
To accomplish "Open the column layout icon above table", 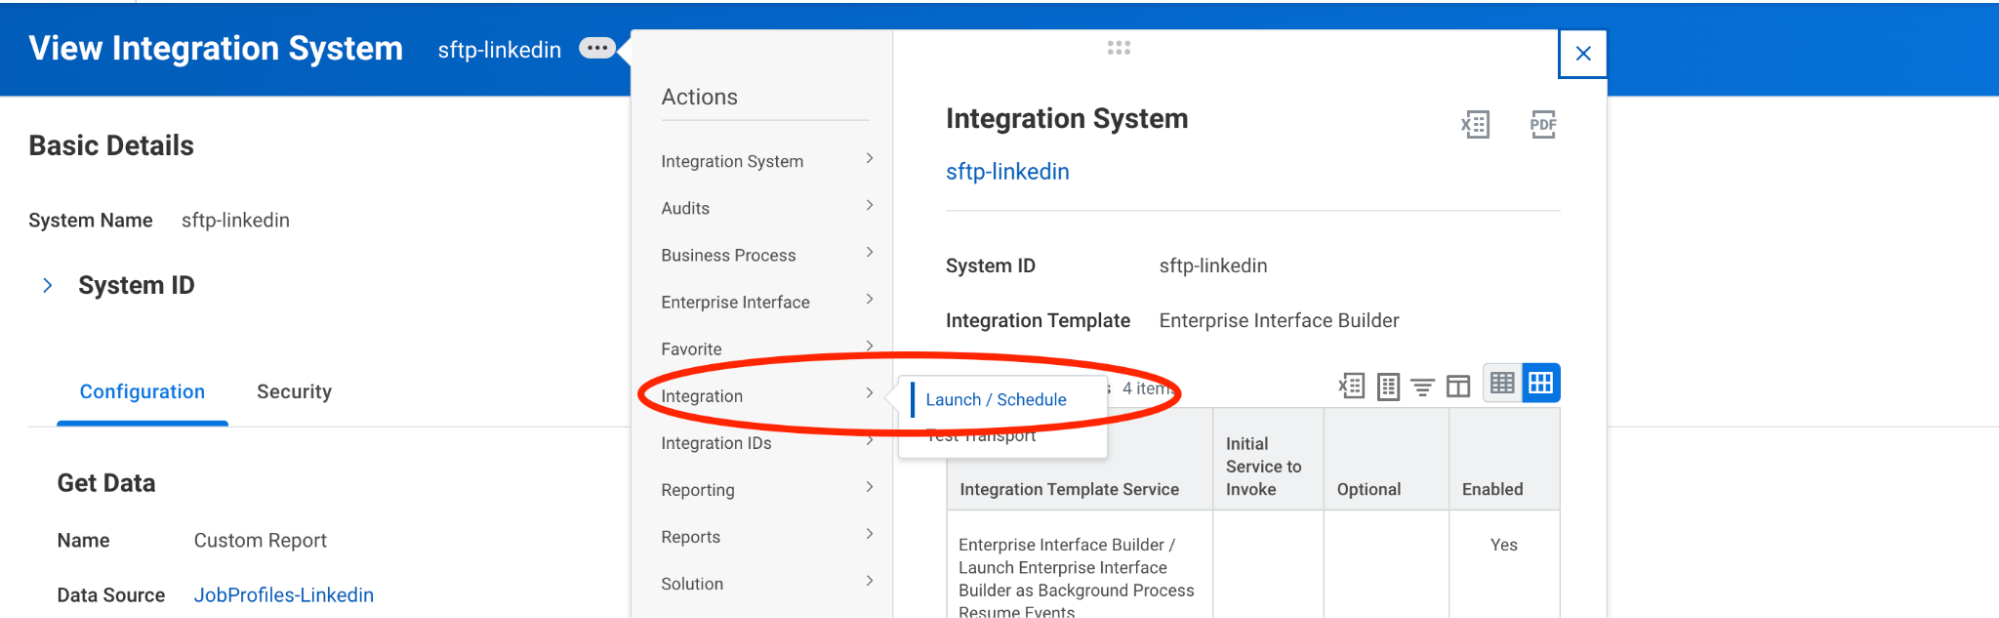I will click(x=1458, y=386).
